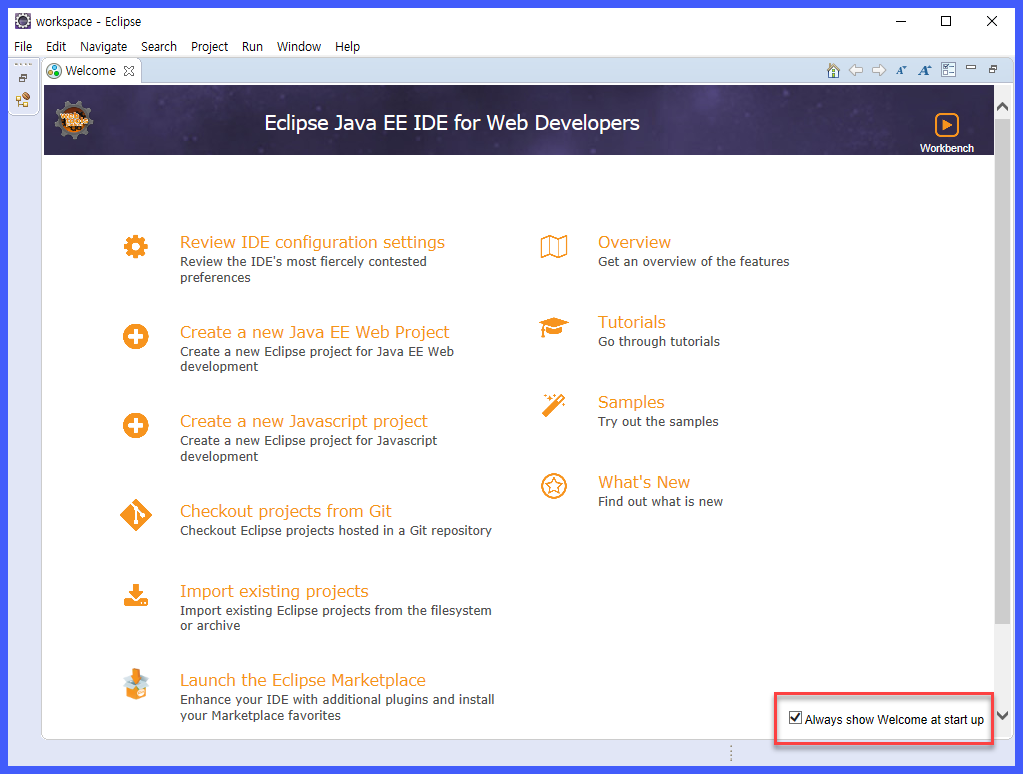The height and width of the screenshot is (774, 1023).
Task: Click the Restore icon in left trim stack
Action: tap(23, 78)
